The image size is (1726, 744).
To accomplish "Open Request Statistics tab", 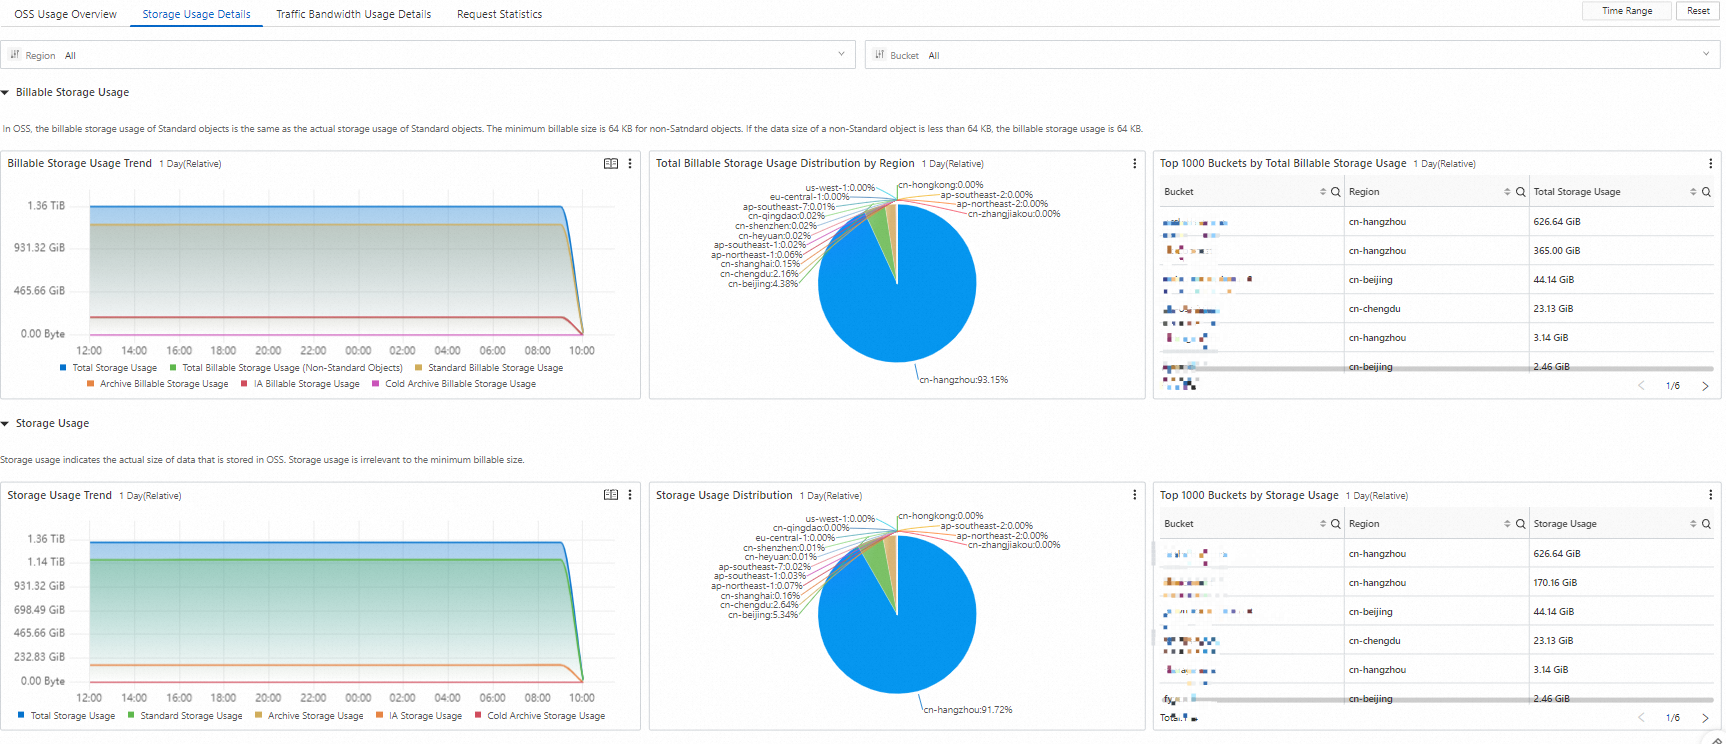I will (x=499, y=14).
